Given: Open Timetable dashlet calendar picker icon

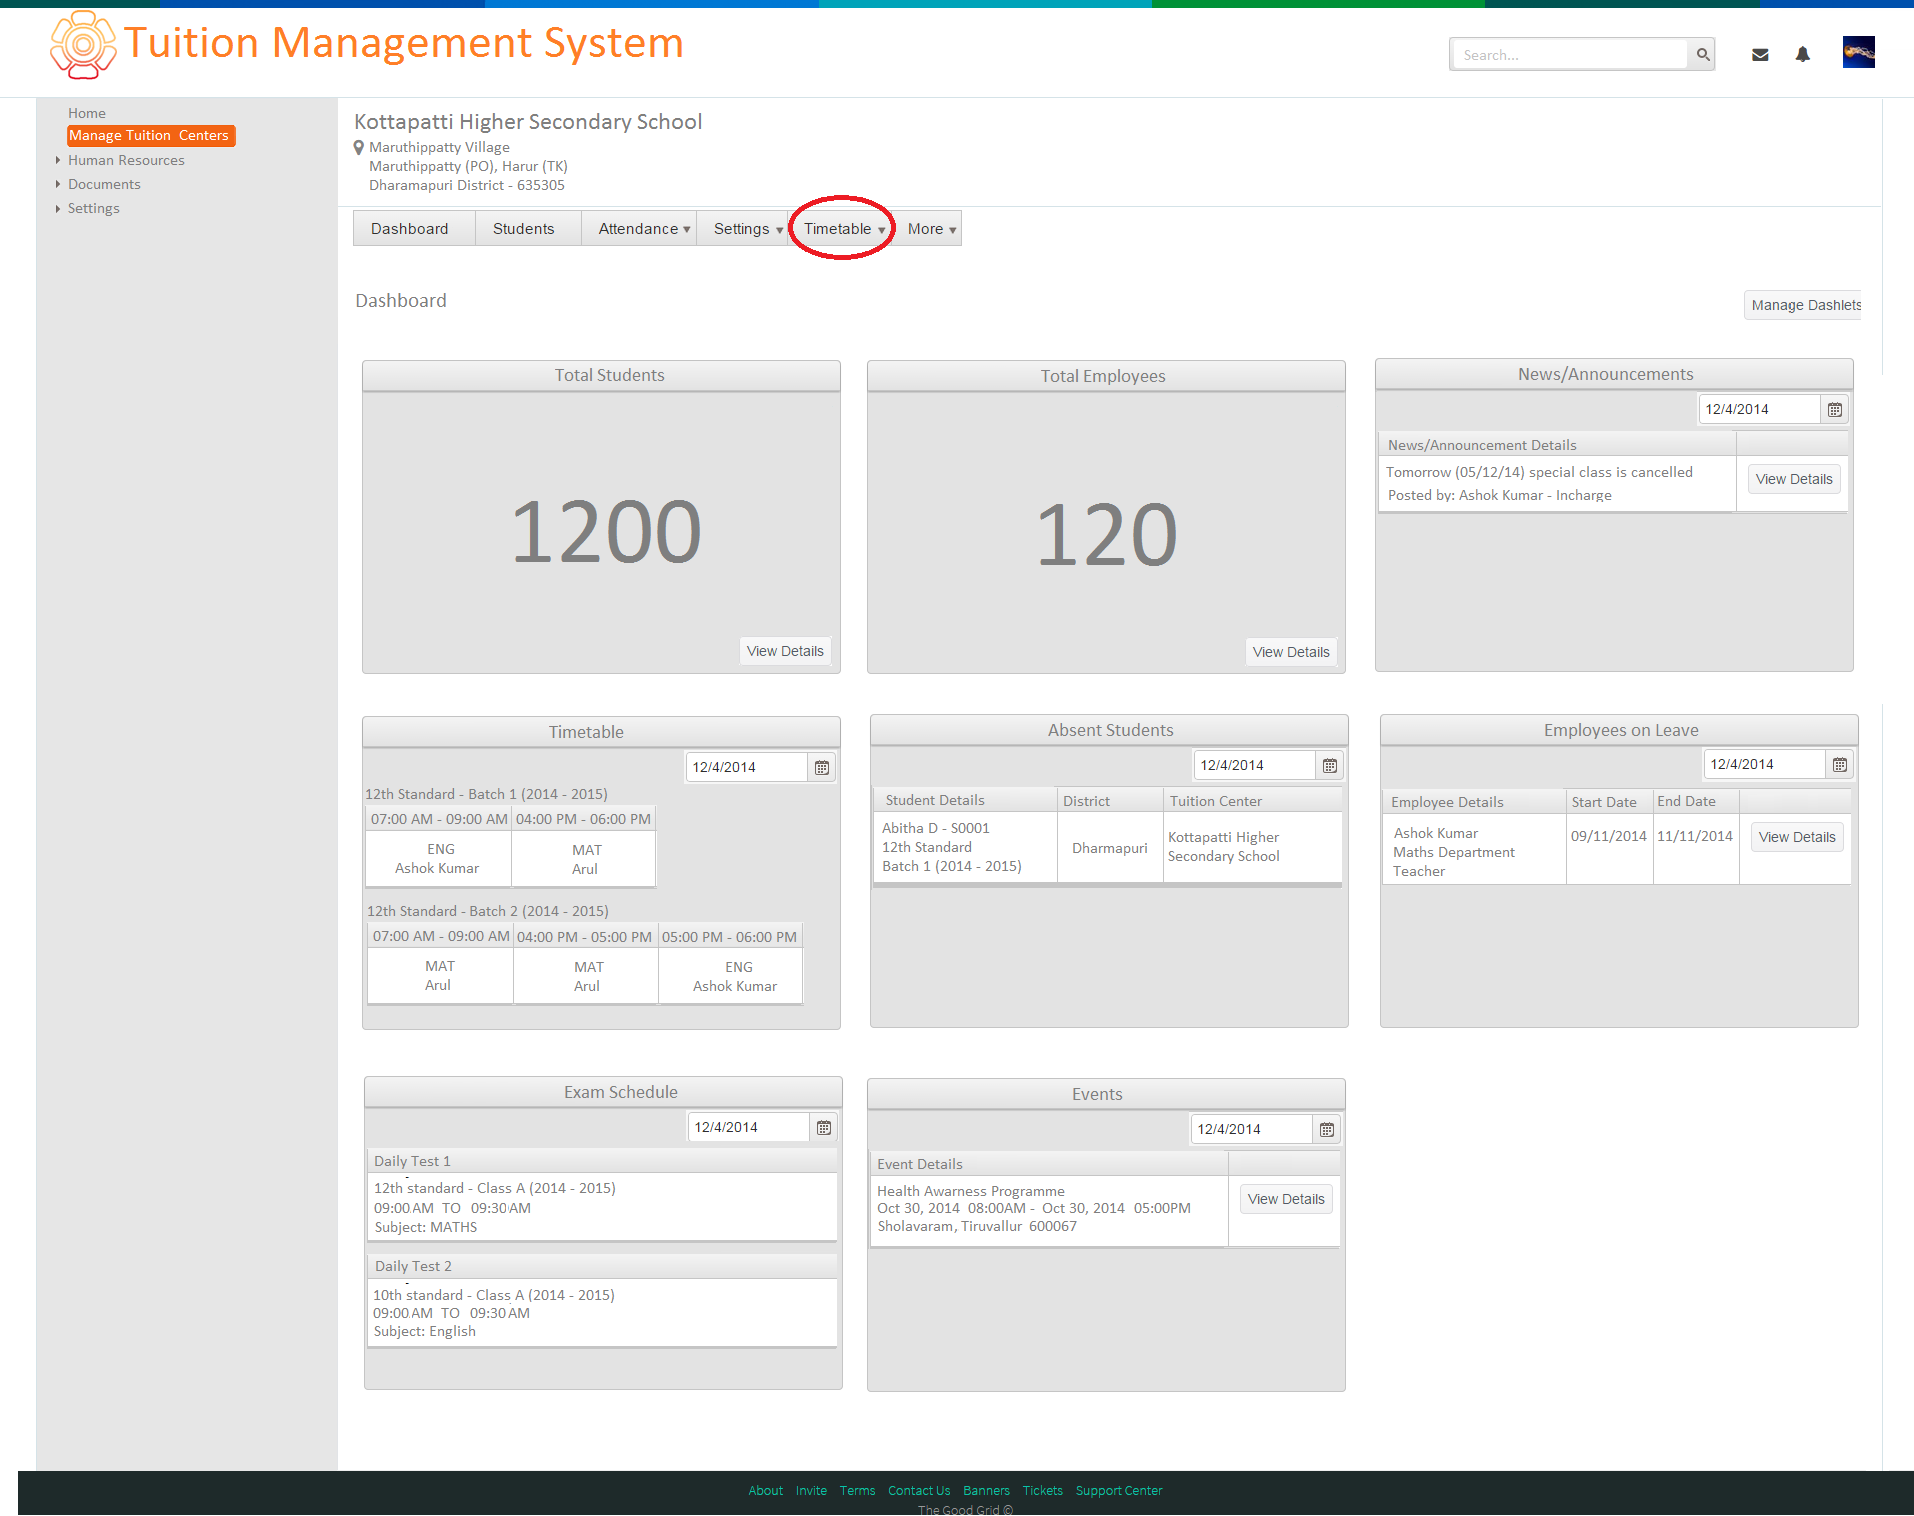Looking at the screenshot, I should click(822, 768).
